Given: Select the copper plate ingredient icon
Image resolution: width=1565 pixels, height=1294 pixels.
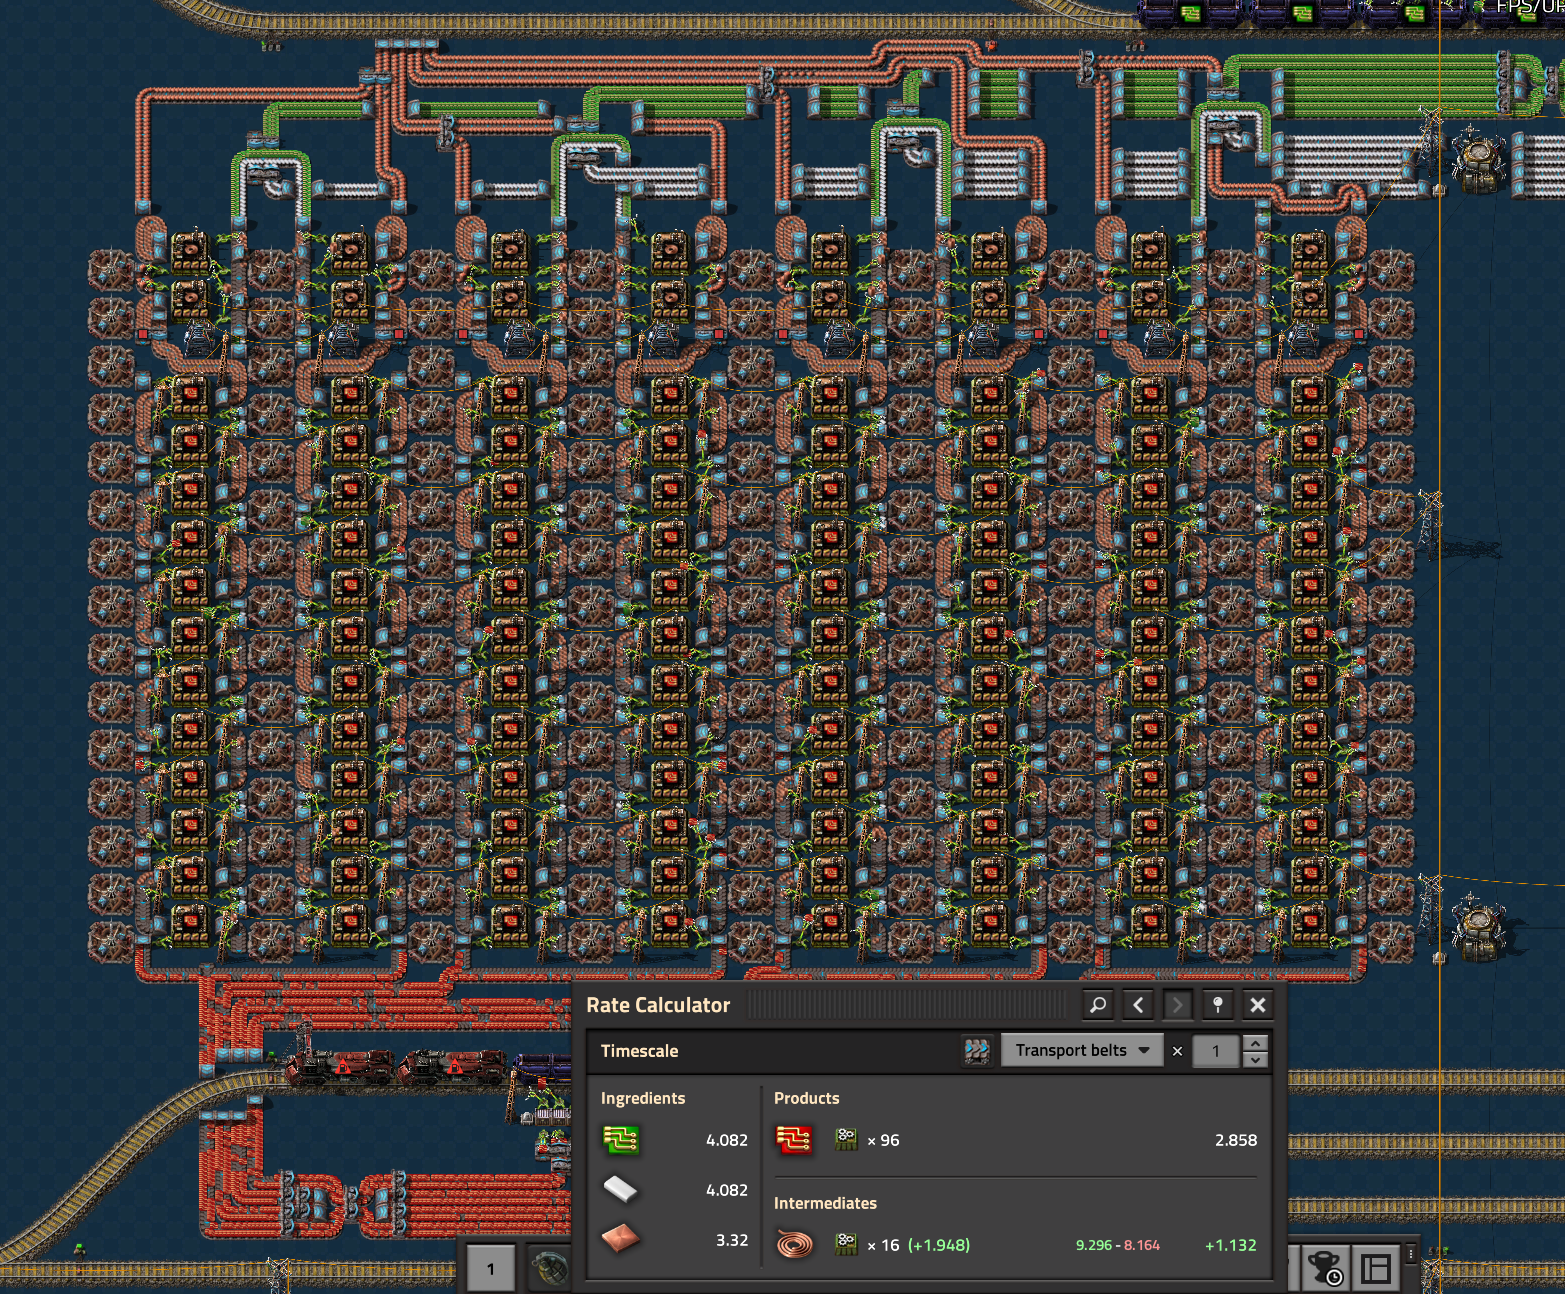Looking at the screenshot, I should click(x=621, y=1240).
